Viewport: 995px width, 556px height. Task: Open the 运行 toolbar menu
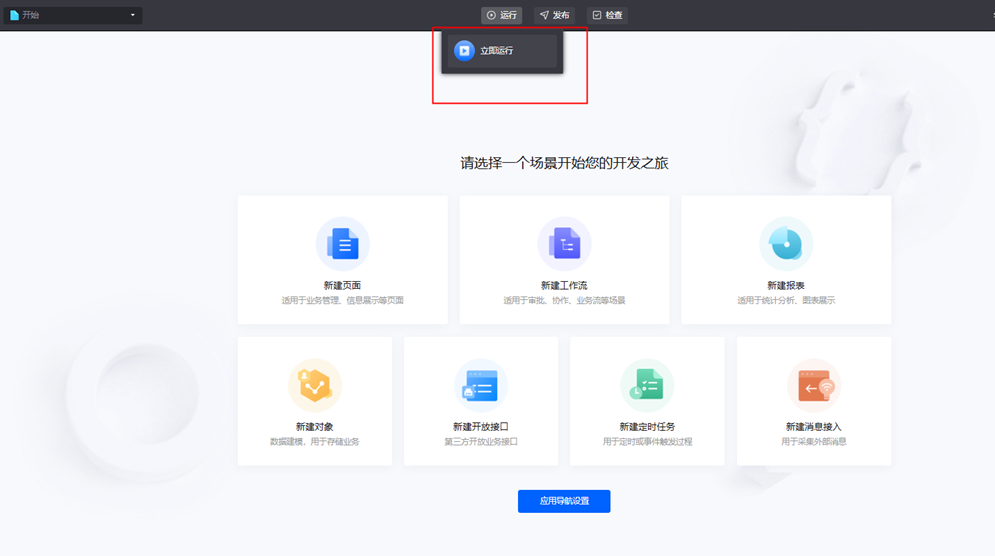pyautogui.click(x=501, y=15)
